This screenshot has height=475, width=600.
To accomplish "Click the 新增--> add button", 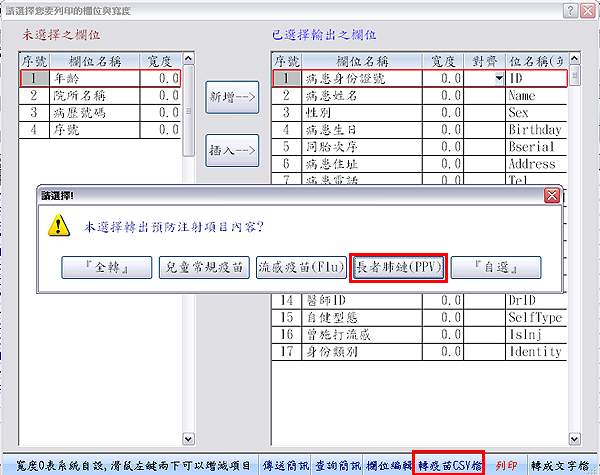I will pyautogui.click(x=233, y=97).
